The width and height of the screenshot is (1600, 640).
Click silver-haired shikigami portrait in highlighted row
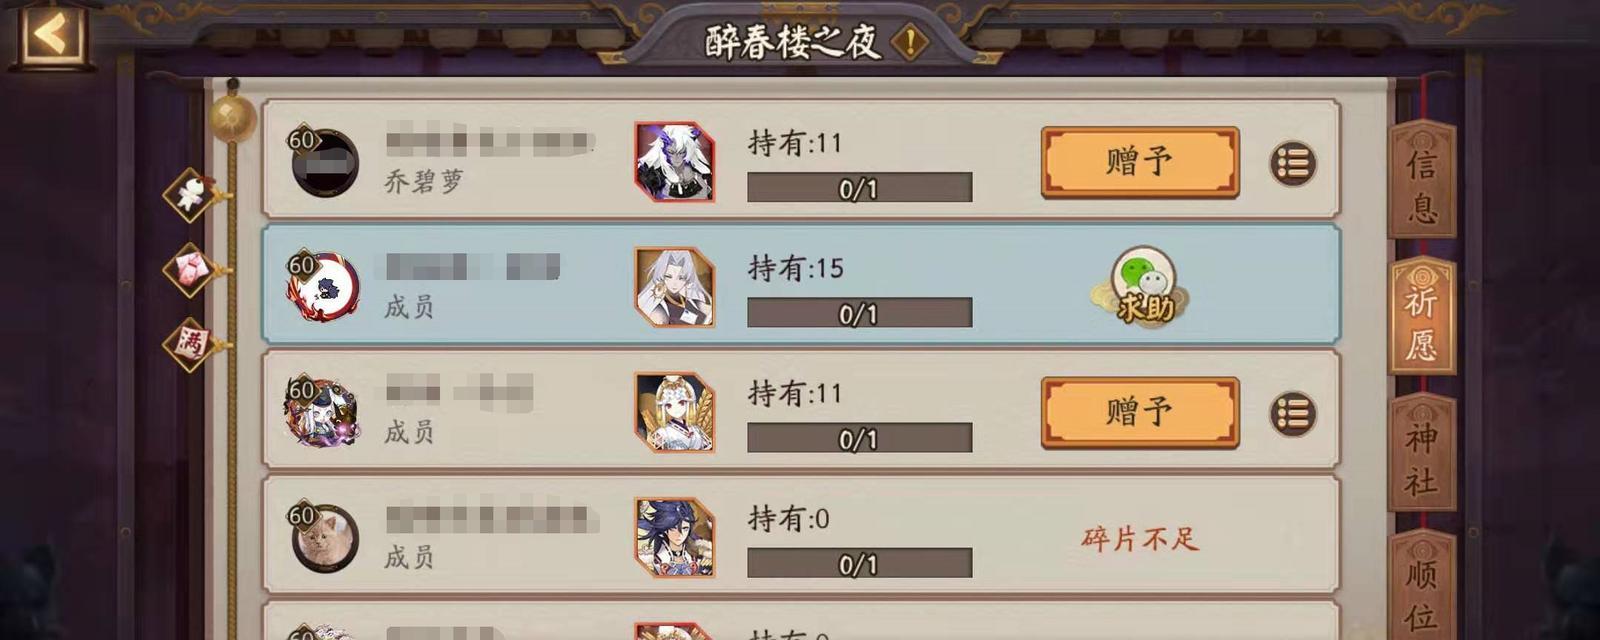(675, 287)
